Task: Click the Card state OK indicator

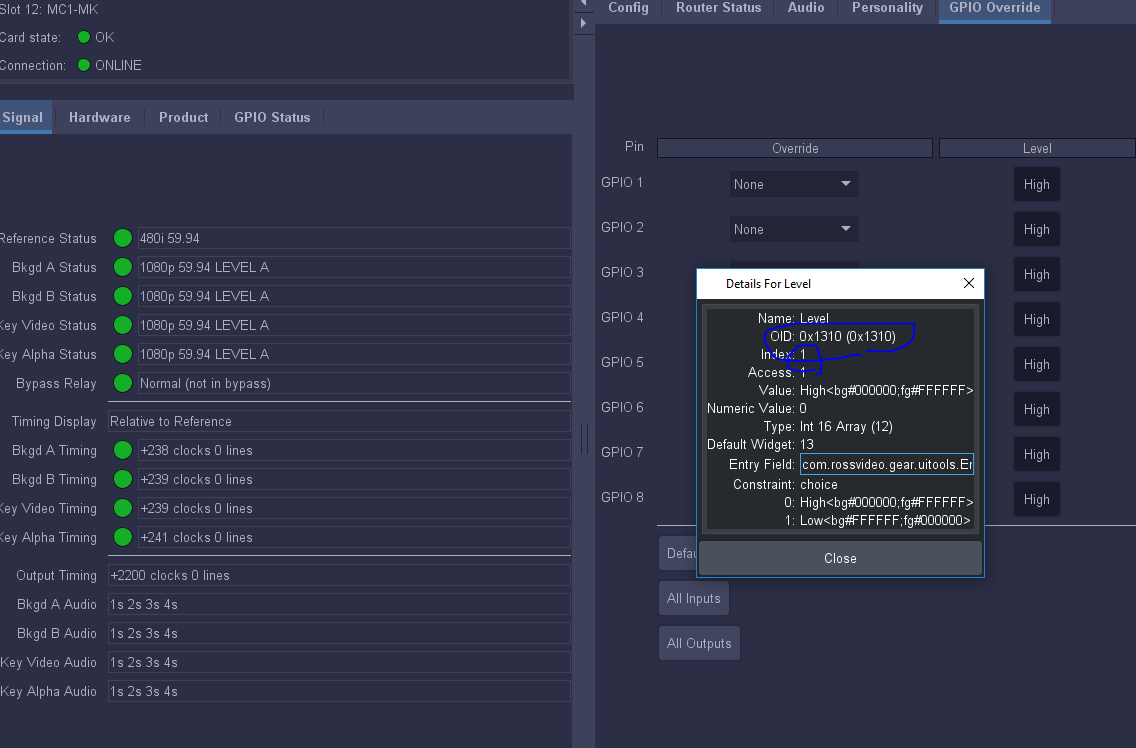Action: (84, 37)
